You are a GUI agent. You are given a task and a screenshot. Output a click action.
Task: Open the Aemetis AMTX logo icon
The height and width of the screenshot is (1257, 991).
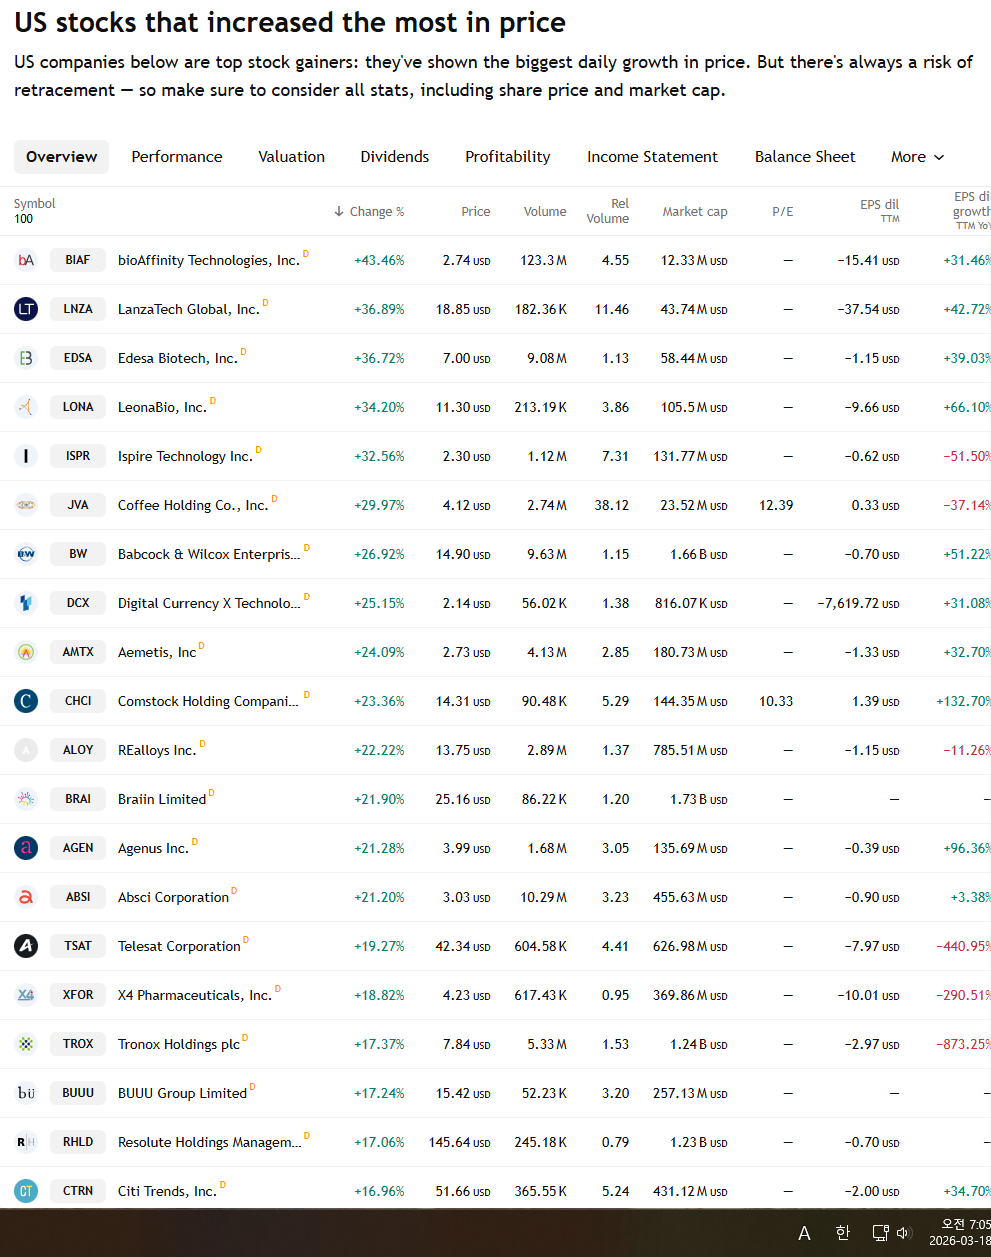tap(26, 652)
